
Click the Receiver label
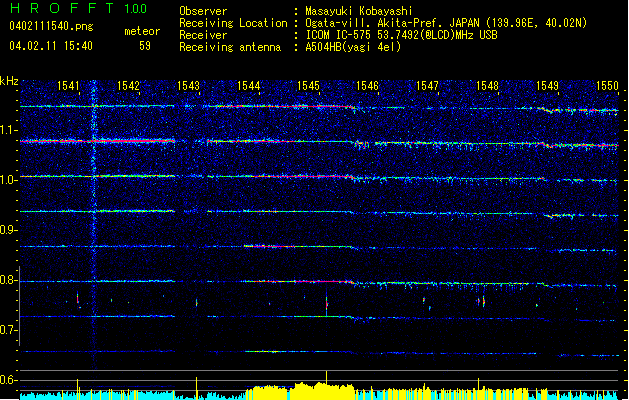coord(203,35)
